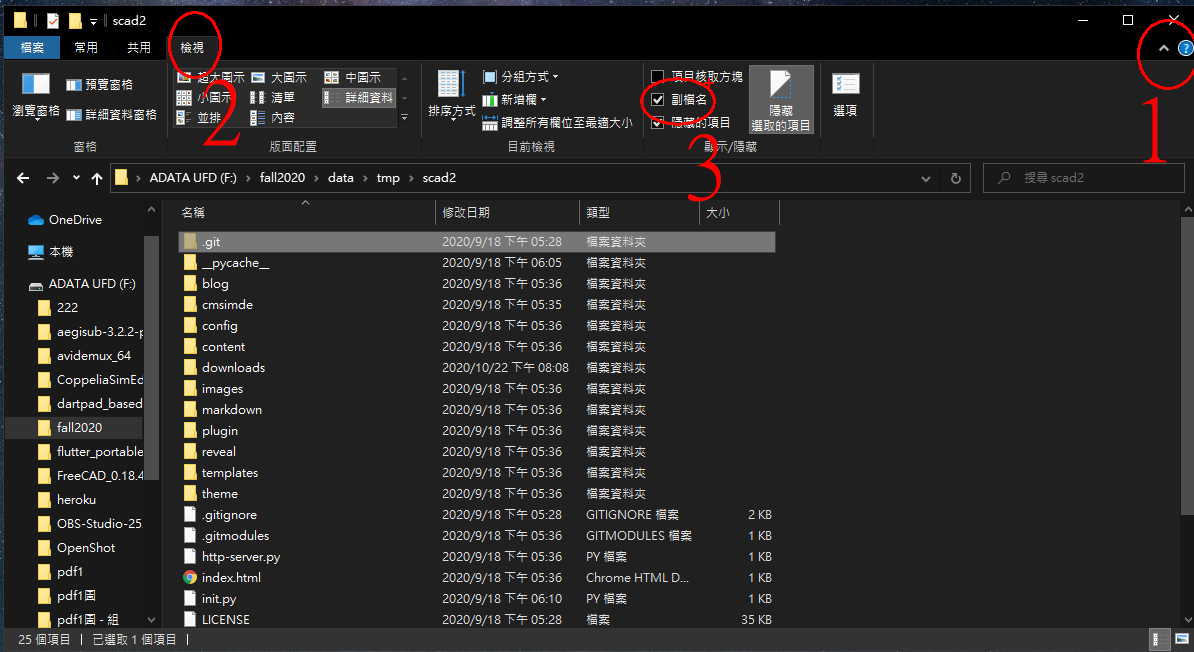
Task: Select the fall2020 folder in navigation pane
Action: click(x=79, y=427)
